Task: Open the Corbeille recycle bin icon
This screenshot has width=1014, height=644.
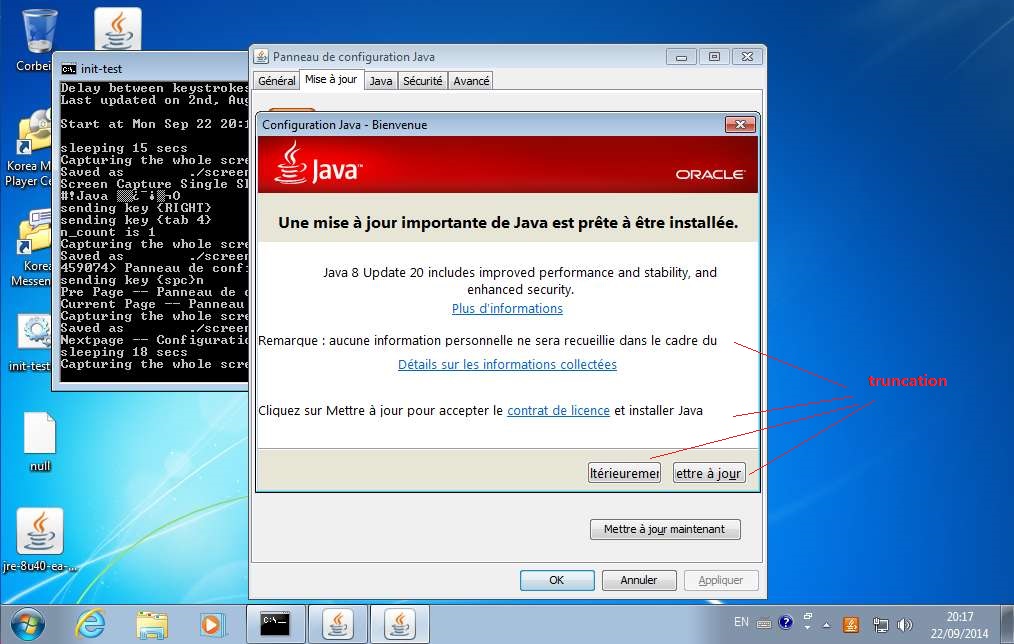Action: [38, 35]
